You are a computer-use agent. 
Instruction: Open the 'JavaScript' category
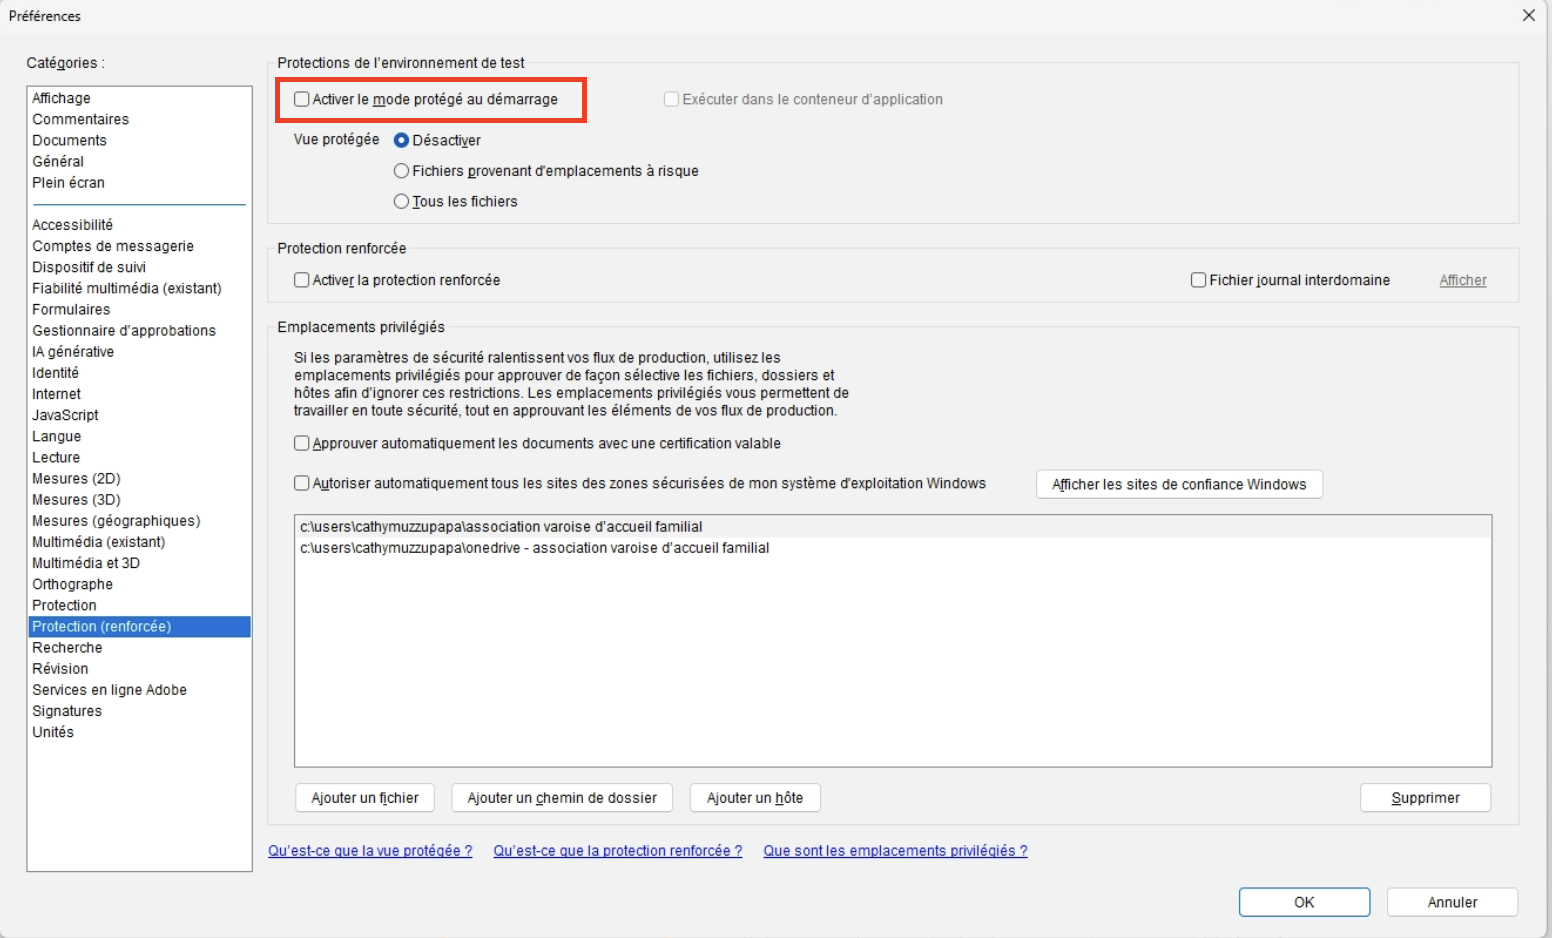point(65,415)
